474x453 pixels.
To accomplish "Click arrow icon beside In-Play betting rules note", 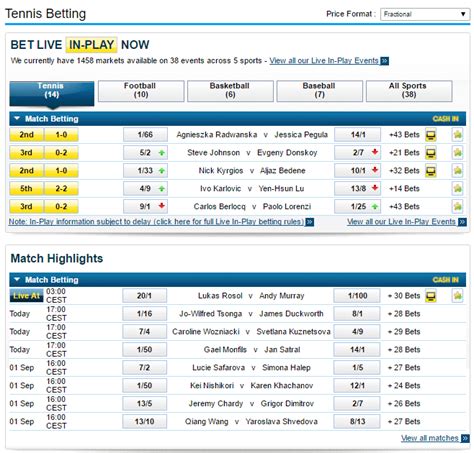I will coord(310,222).
